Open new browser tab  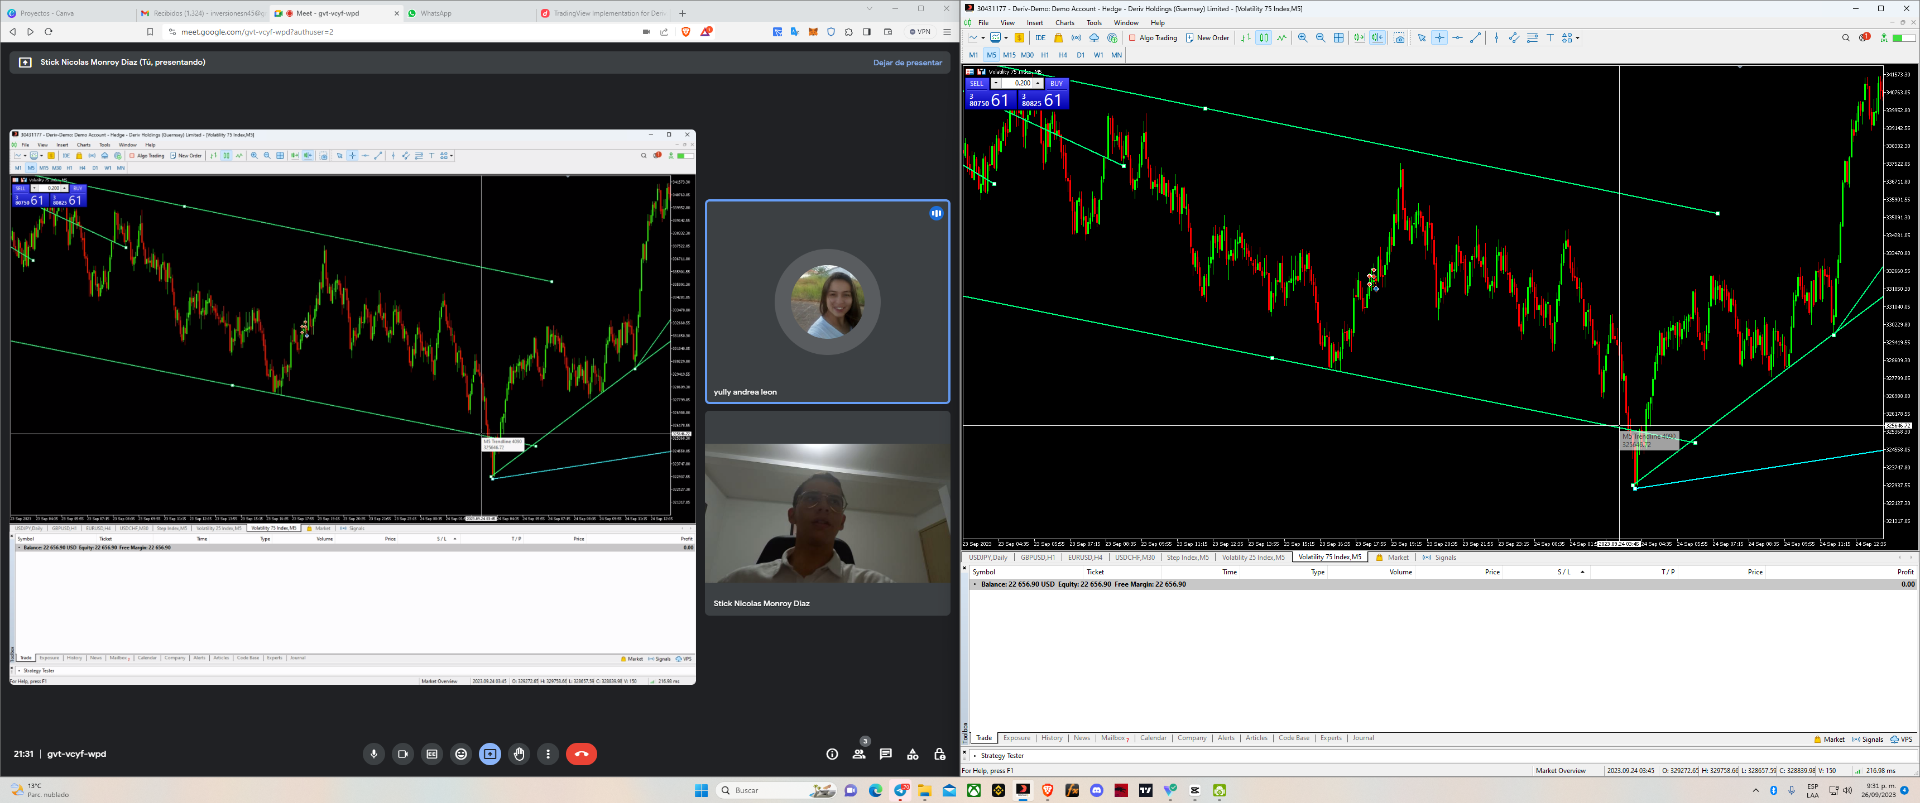(x=683, y=13)
